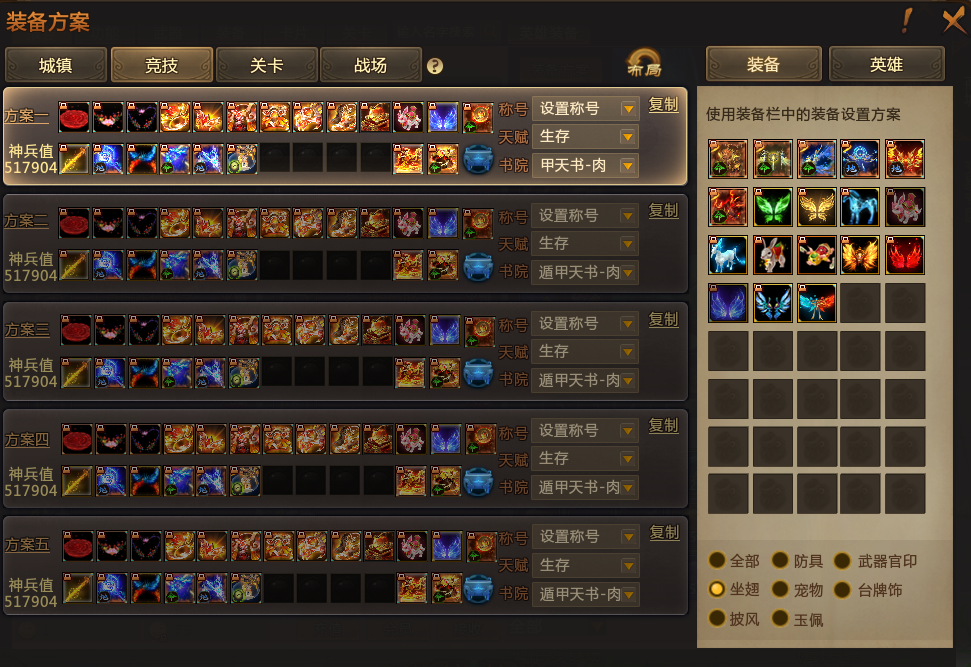Select the 披风 filter radio button
971x667 pixels.
tap(717, 618)
